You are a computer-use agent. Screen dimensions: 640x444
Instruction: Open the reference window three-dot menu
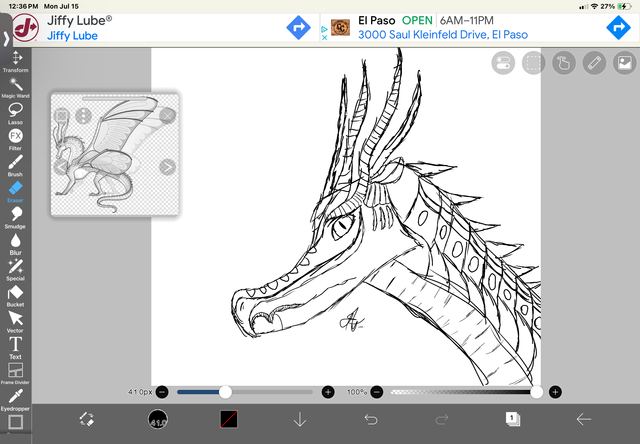(83, 116)
